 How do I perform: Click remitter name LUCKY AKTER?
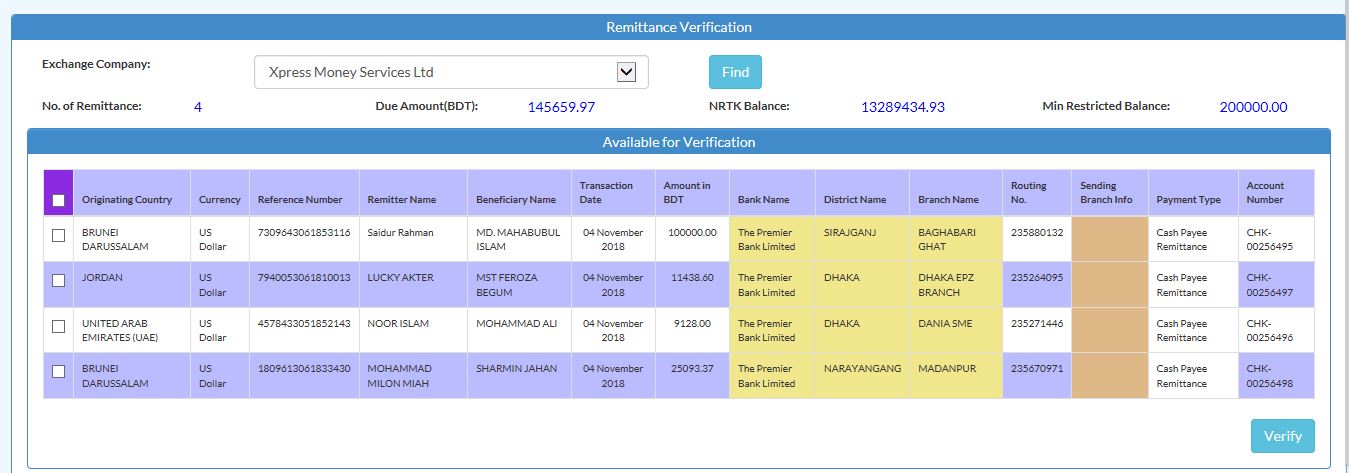pos(400,278)
